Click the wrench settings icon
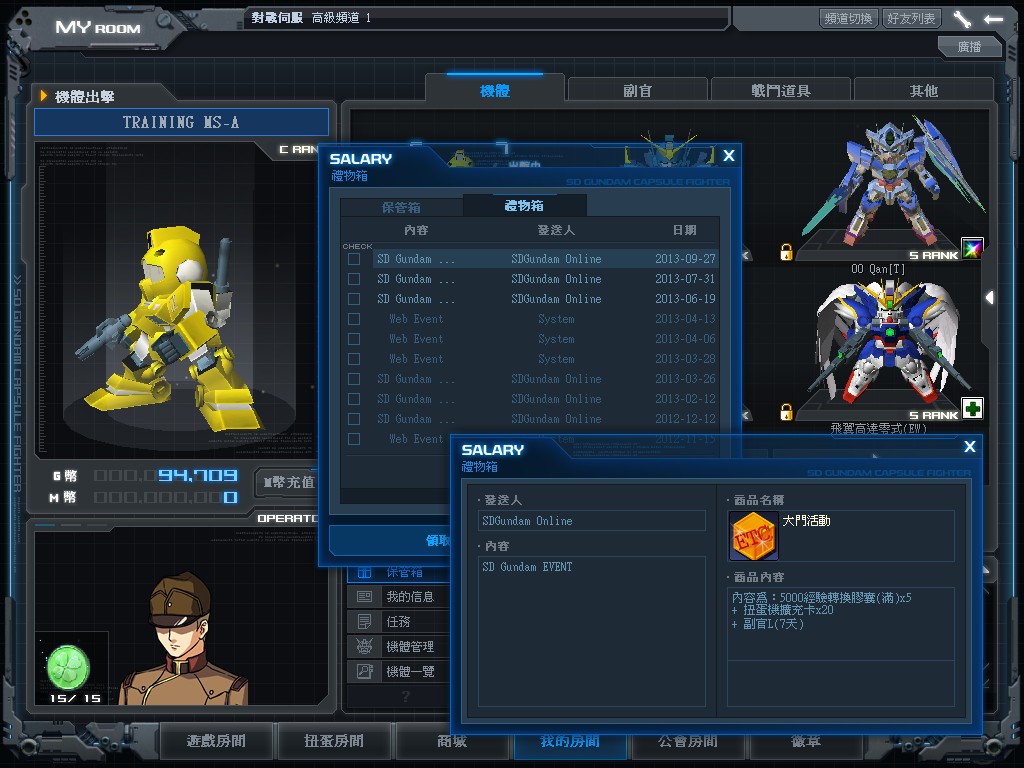 (x=963, y=18)
